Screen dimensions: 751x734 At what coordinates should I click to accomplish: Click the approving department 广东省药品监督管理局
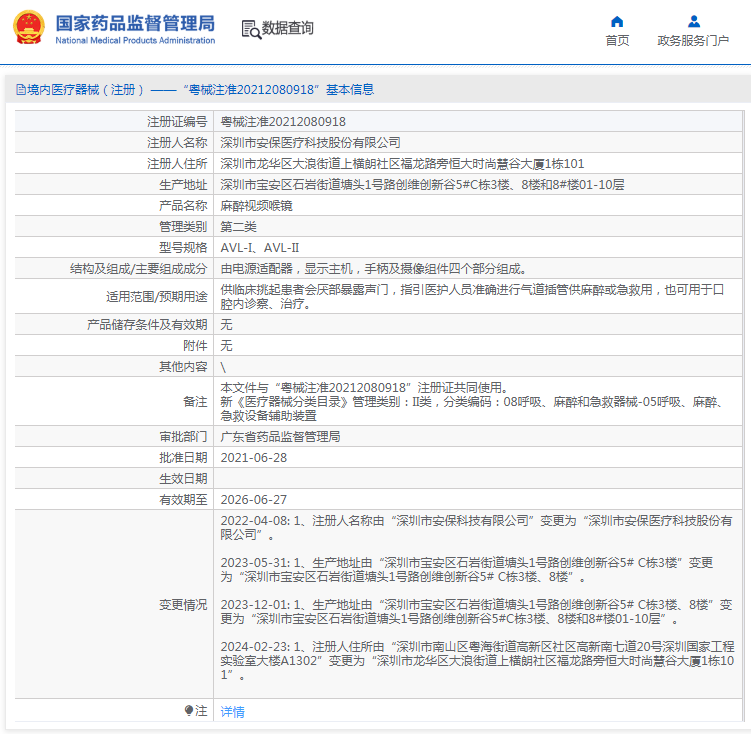coord(280,437)
